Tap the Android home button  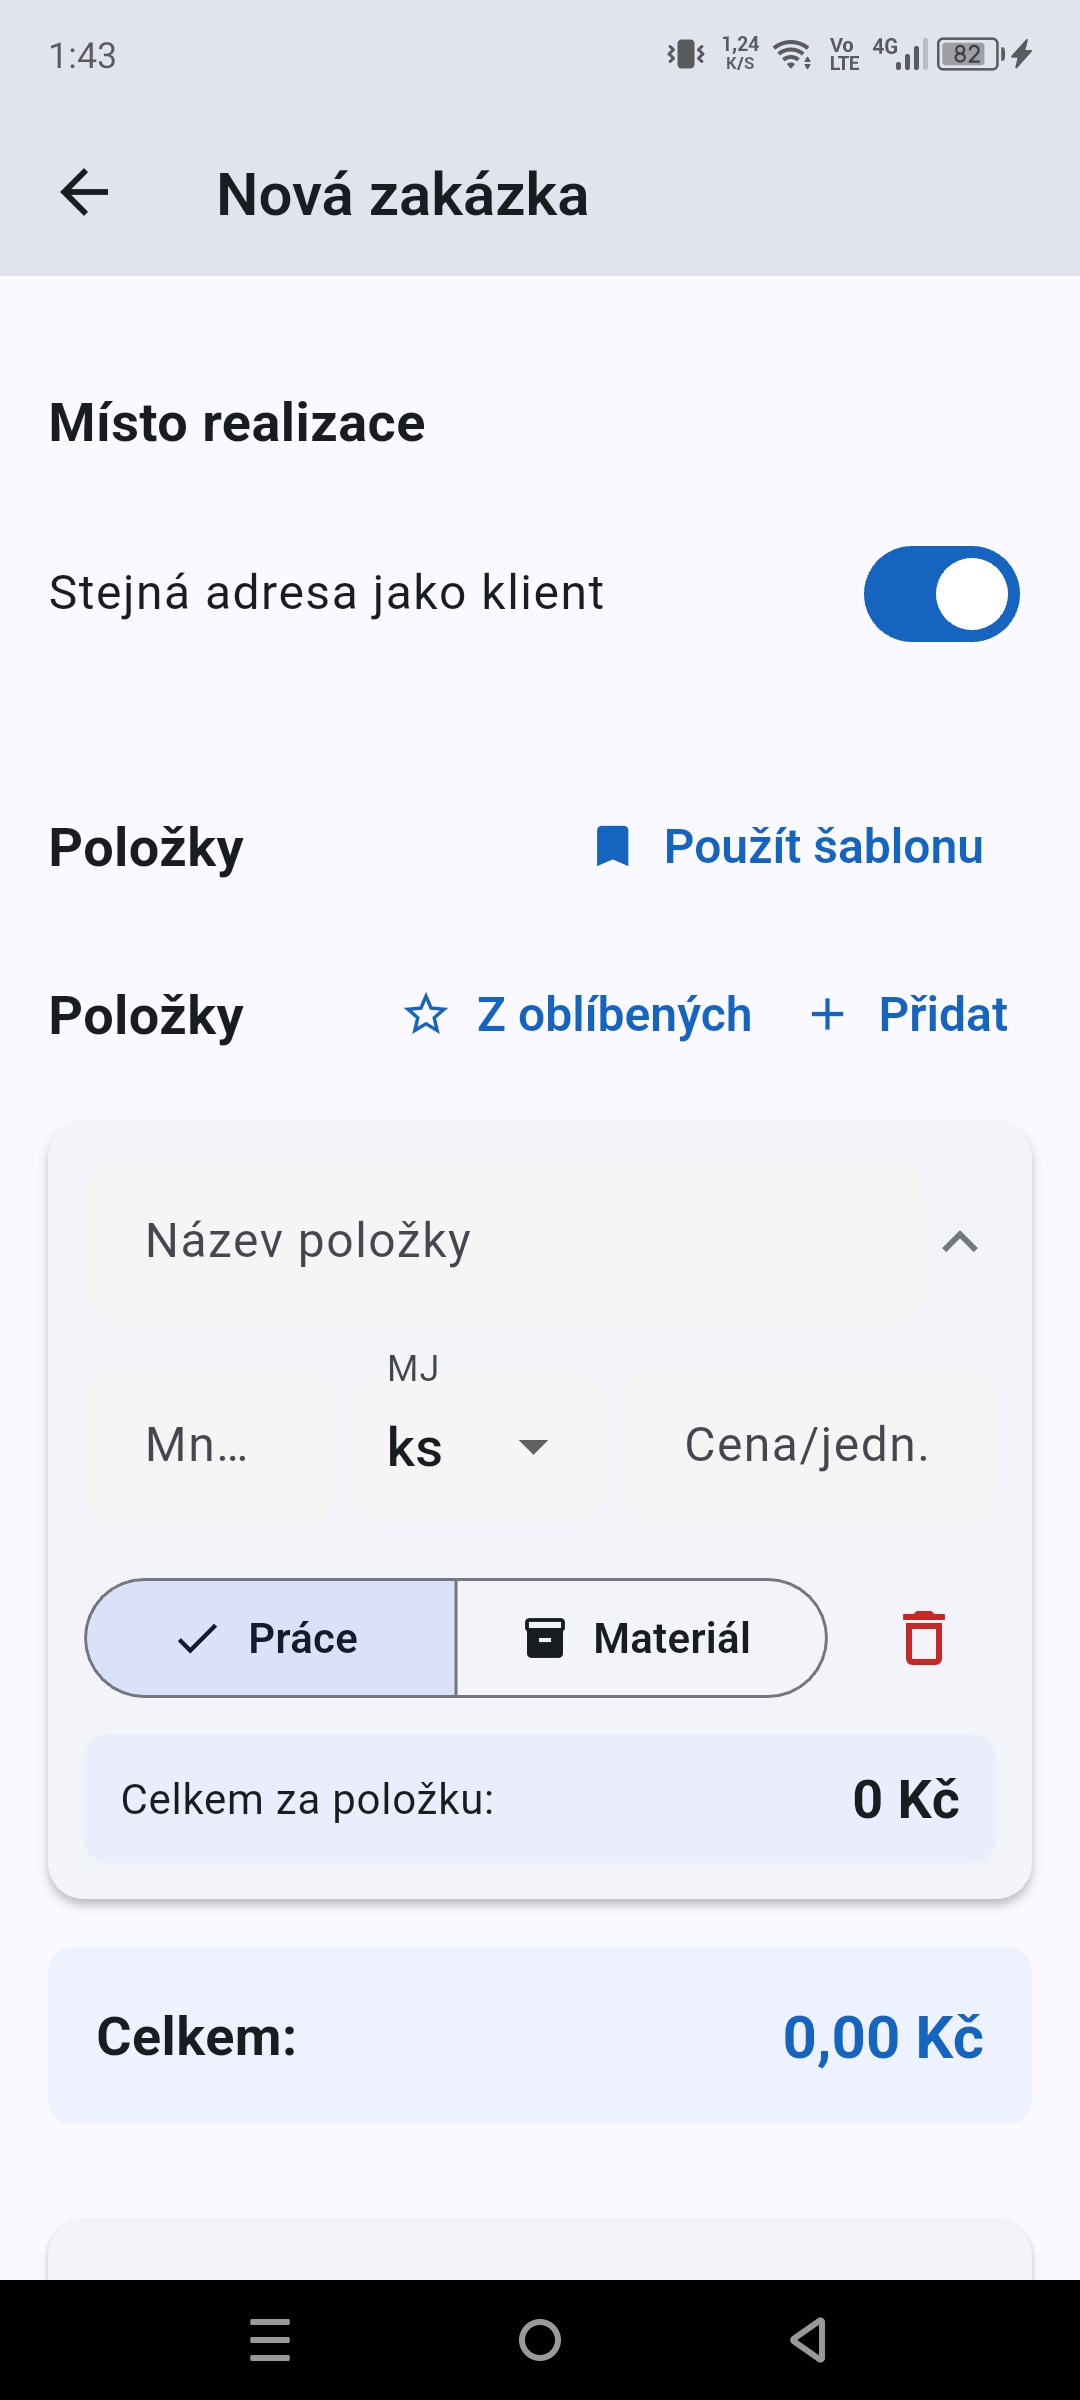540,2340
